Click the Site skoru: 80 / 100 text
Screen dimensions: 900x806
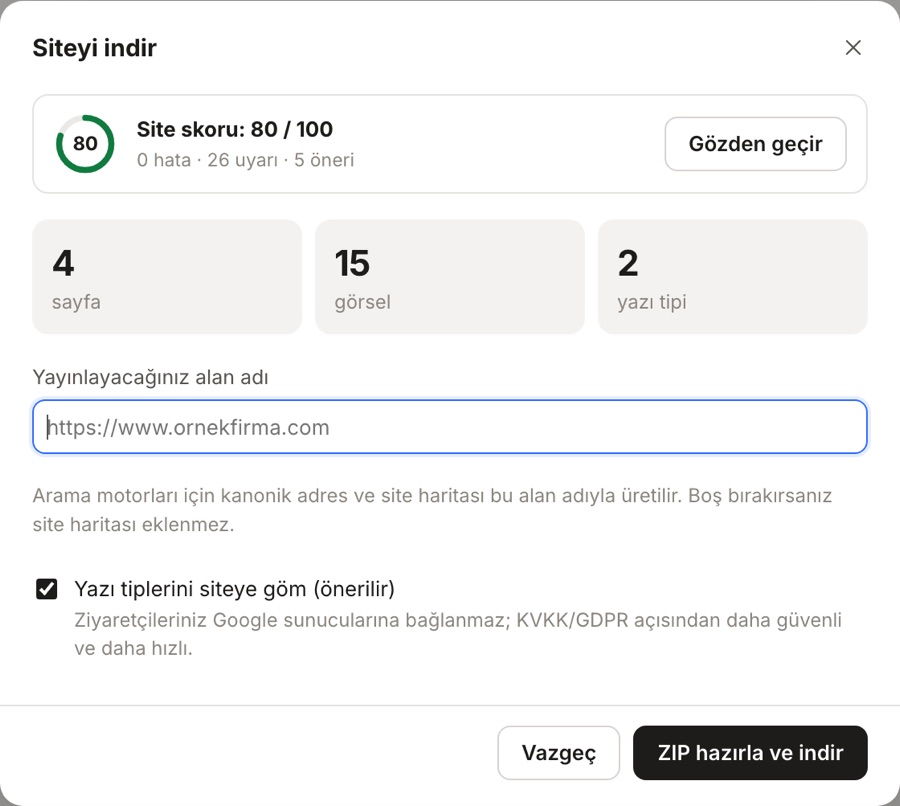235,130
